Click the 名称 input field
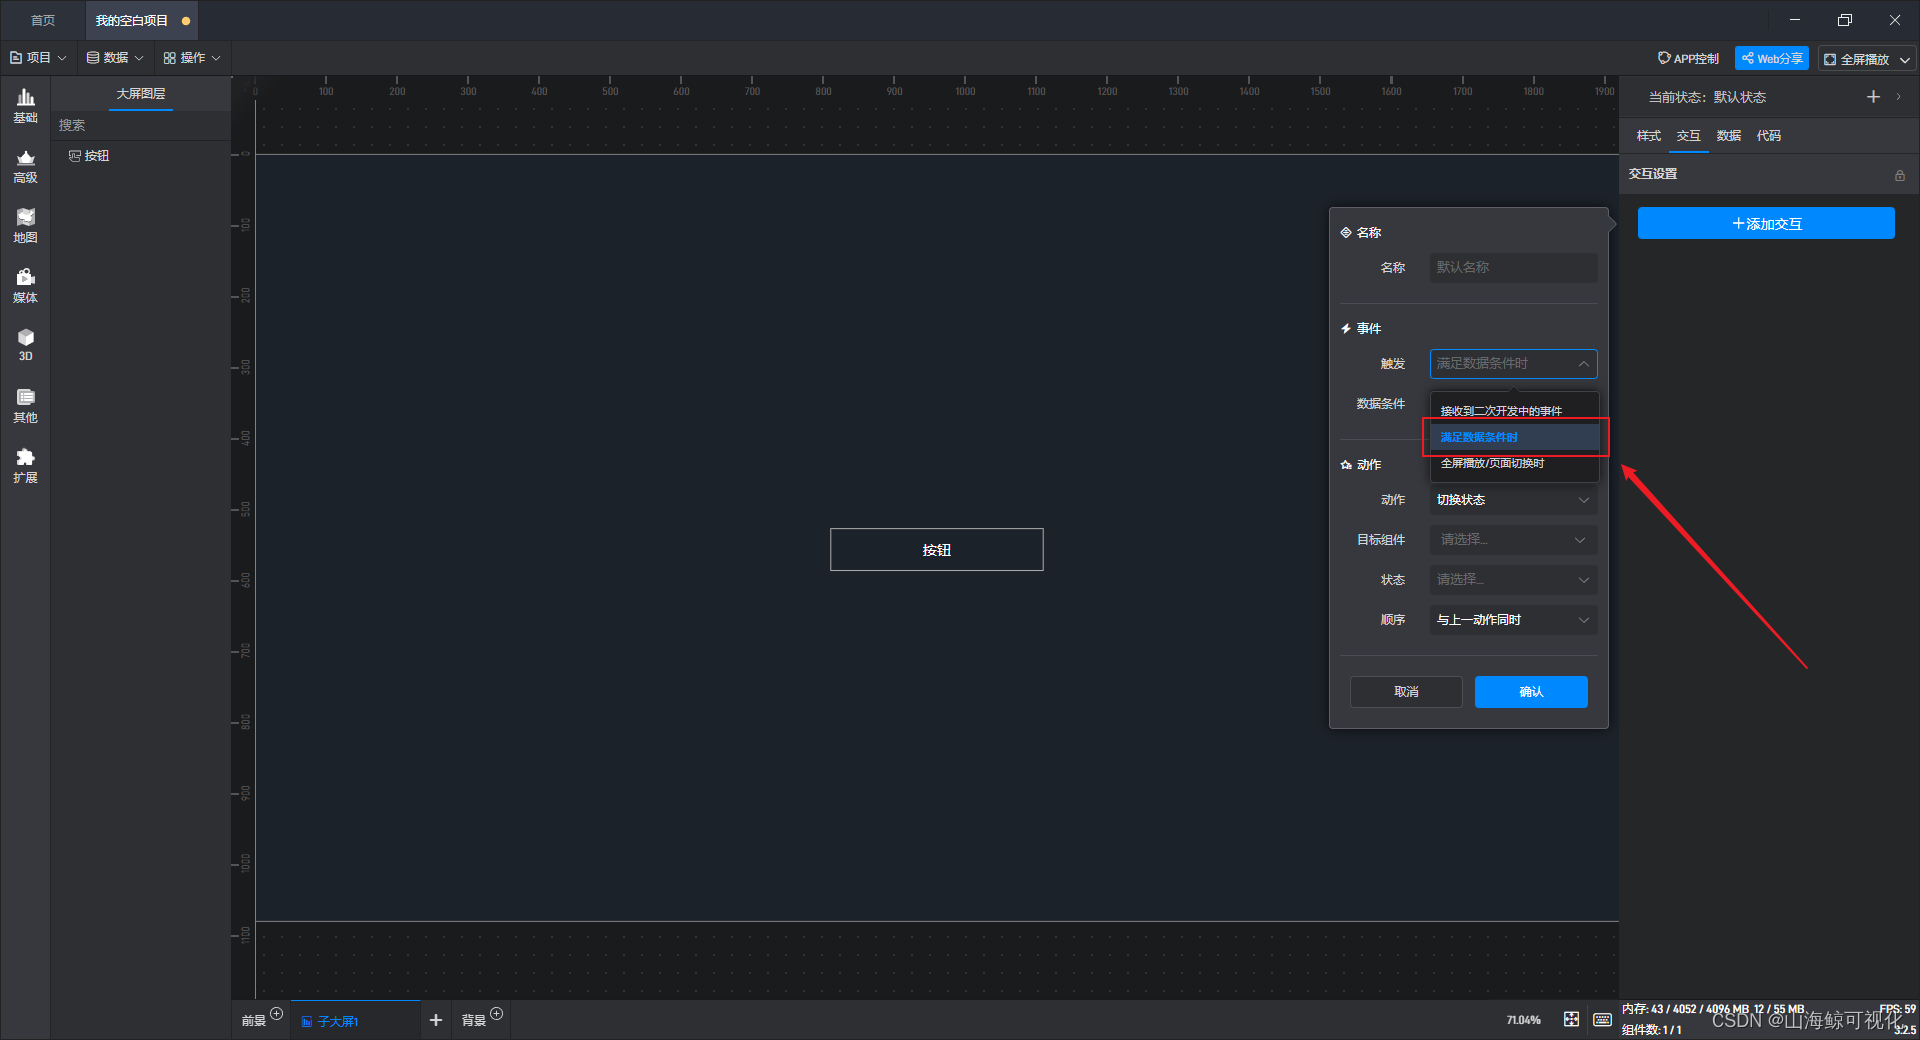1920x1040 pixels. (x=1513, y=268)
